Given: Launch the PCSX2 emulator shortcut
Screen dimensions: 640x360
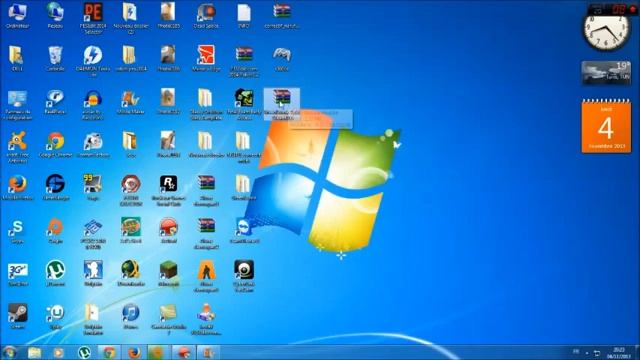Looking at the screenshot, I should click(x=93, y=233).
